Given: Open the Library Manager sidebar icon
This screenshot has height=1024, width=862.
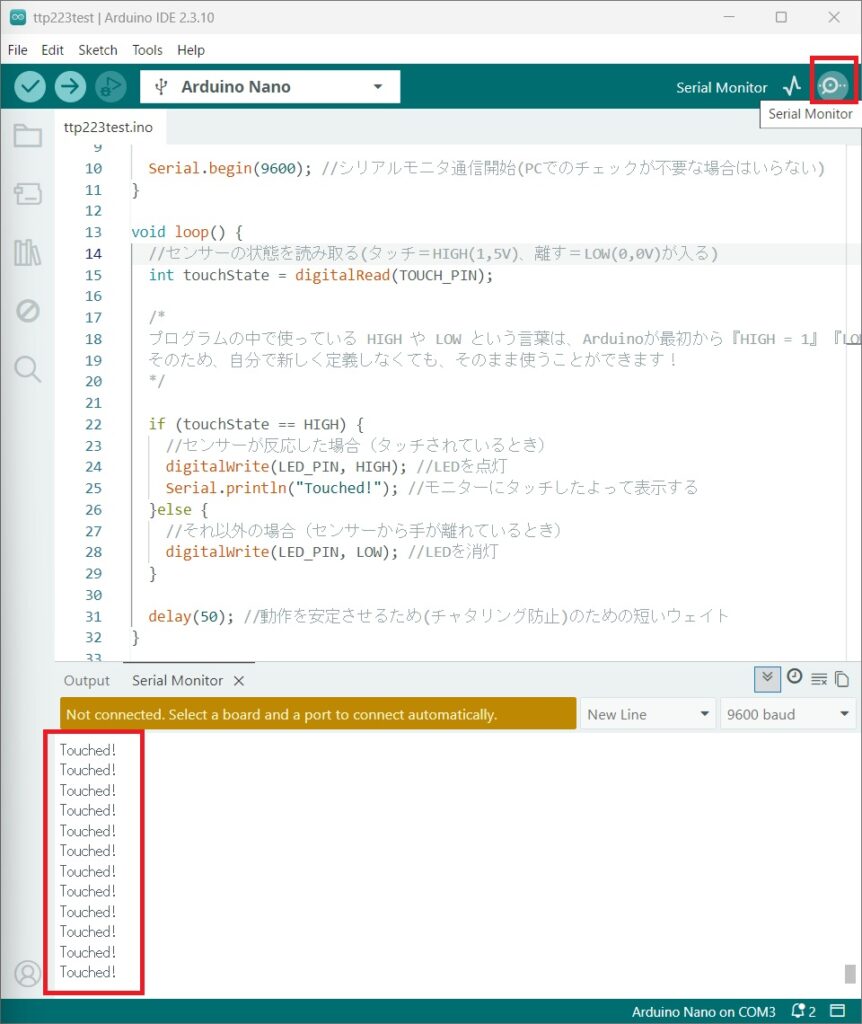Looking at the screenshot, I should 27,252.
